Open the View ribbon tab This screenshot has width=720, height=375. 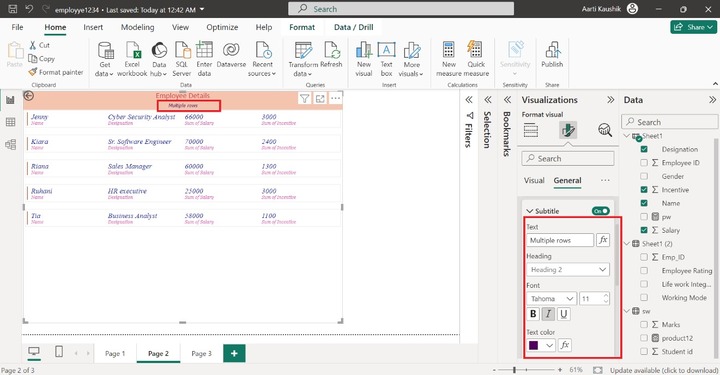click(x=180, y=27)
